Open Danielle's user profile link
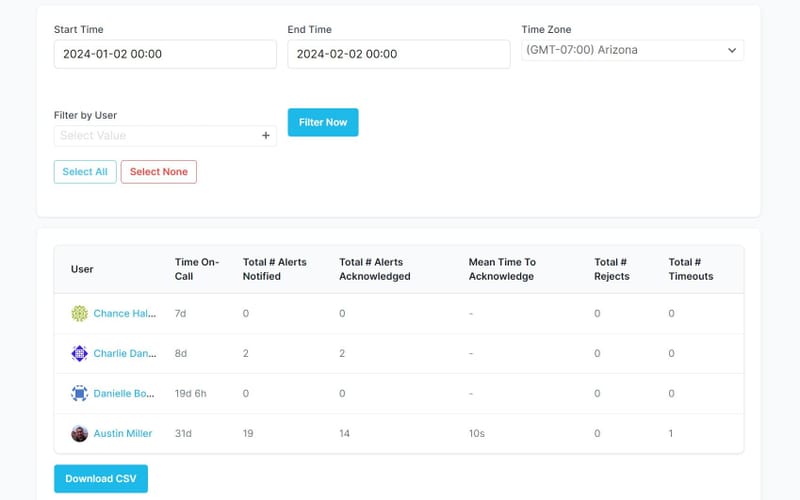800x500 pixels. click(125, 393)
